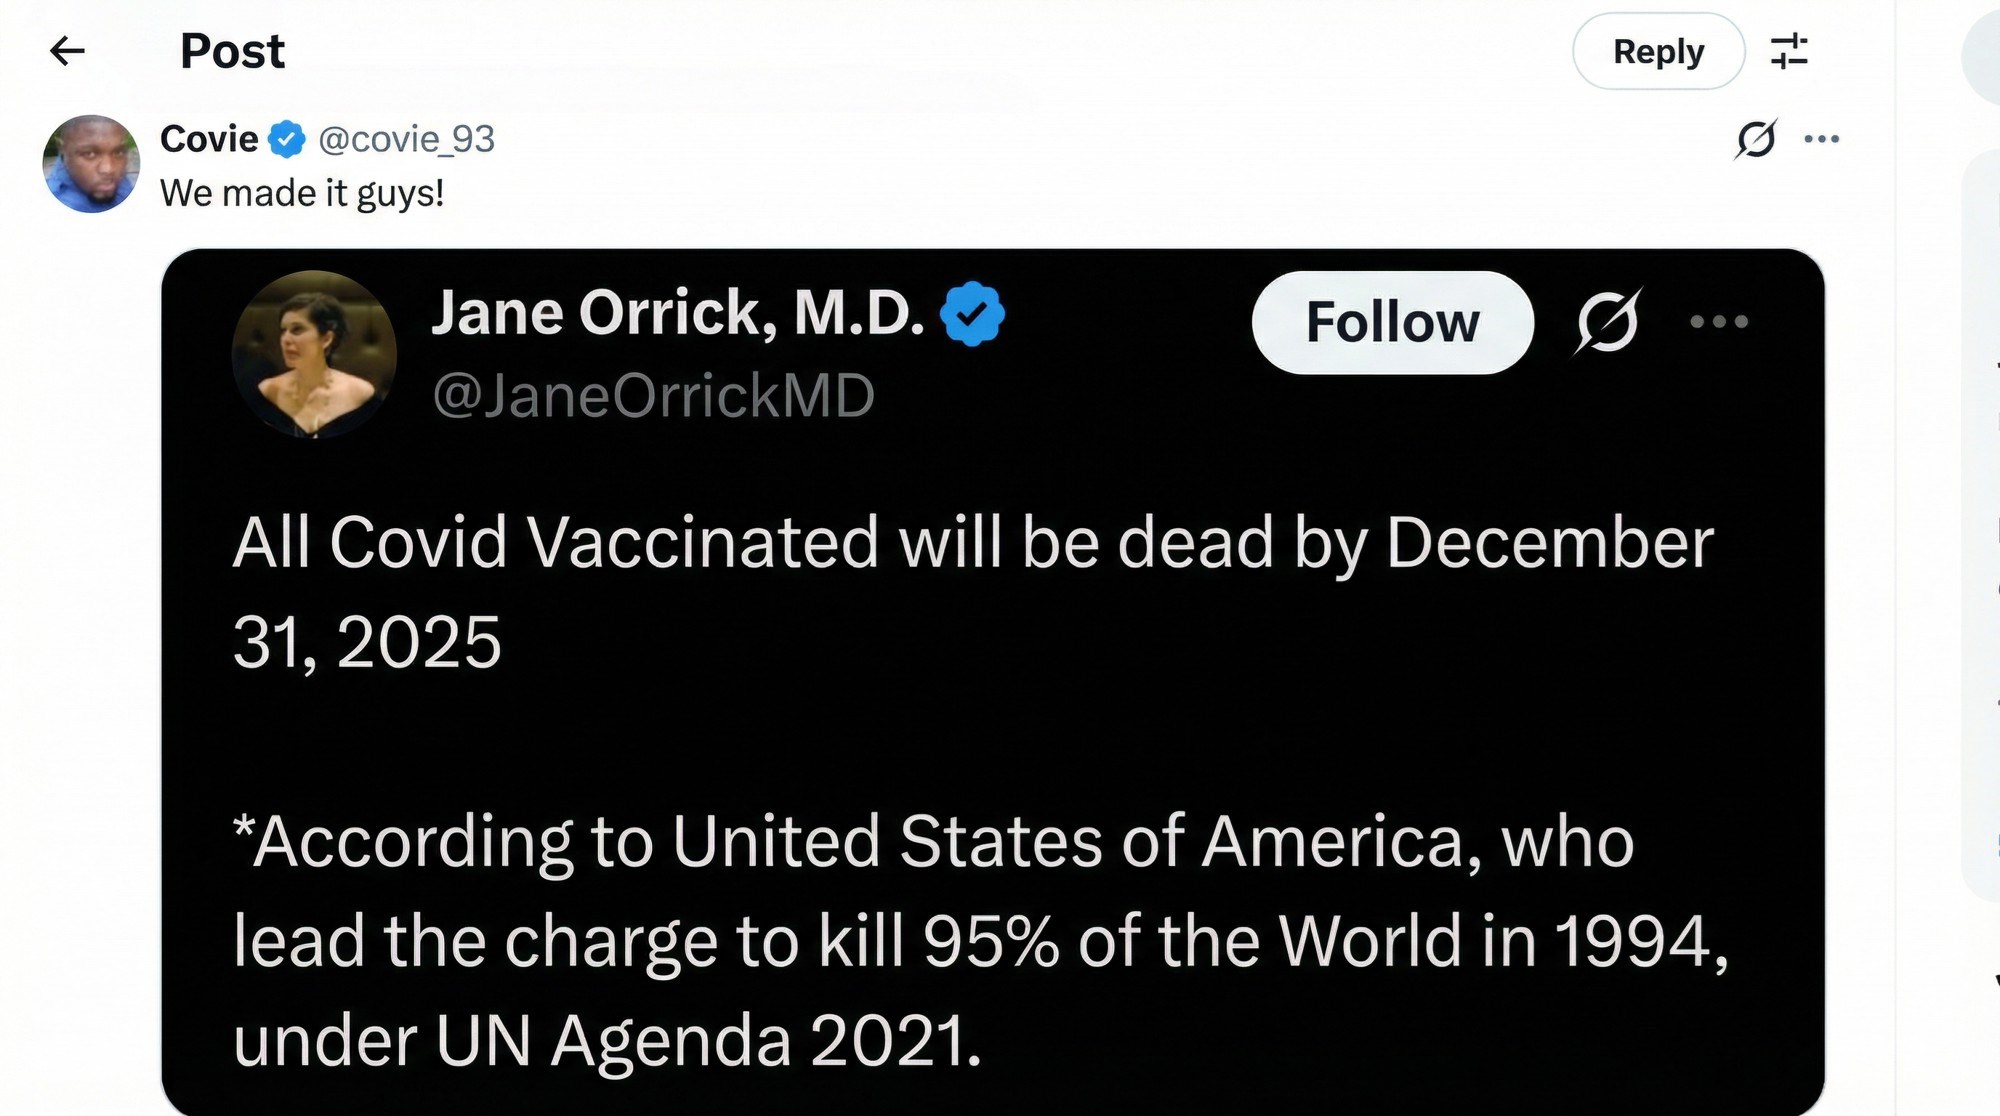Screen dimensions: 2000x1116
Task: Click the back arrow
Action: [67, 51]
